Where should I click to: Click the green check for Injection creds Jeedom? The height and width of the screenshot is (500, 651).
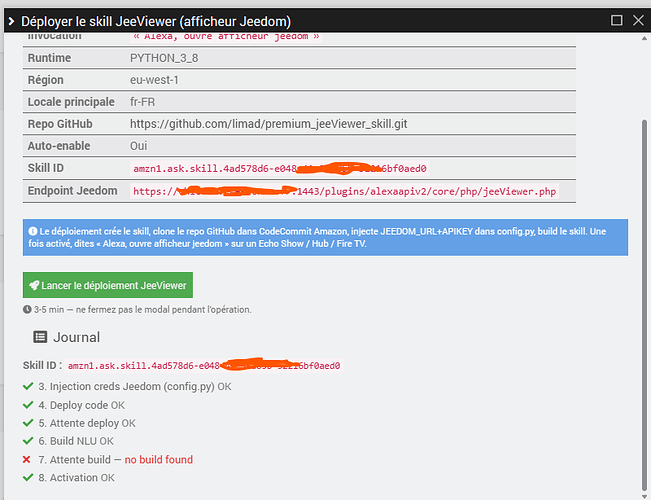tap(28, 386)
